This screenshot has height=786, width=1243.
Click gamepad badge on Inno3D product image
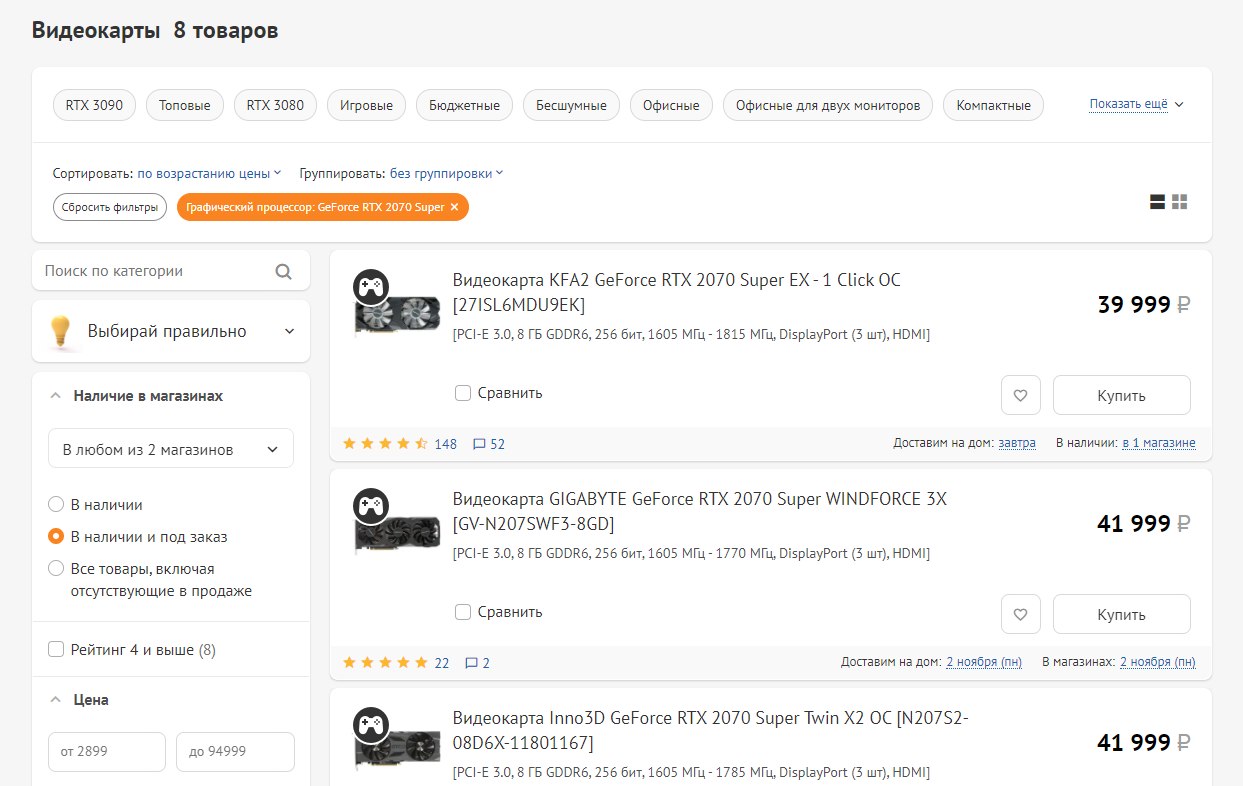click(371, 725)
